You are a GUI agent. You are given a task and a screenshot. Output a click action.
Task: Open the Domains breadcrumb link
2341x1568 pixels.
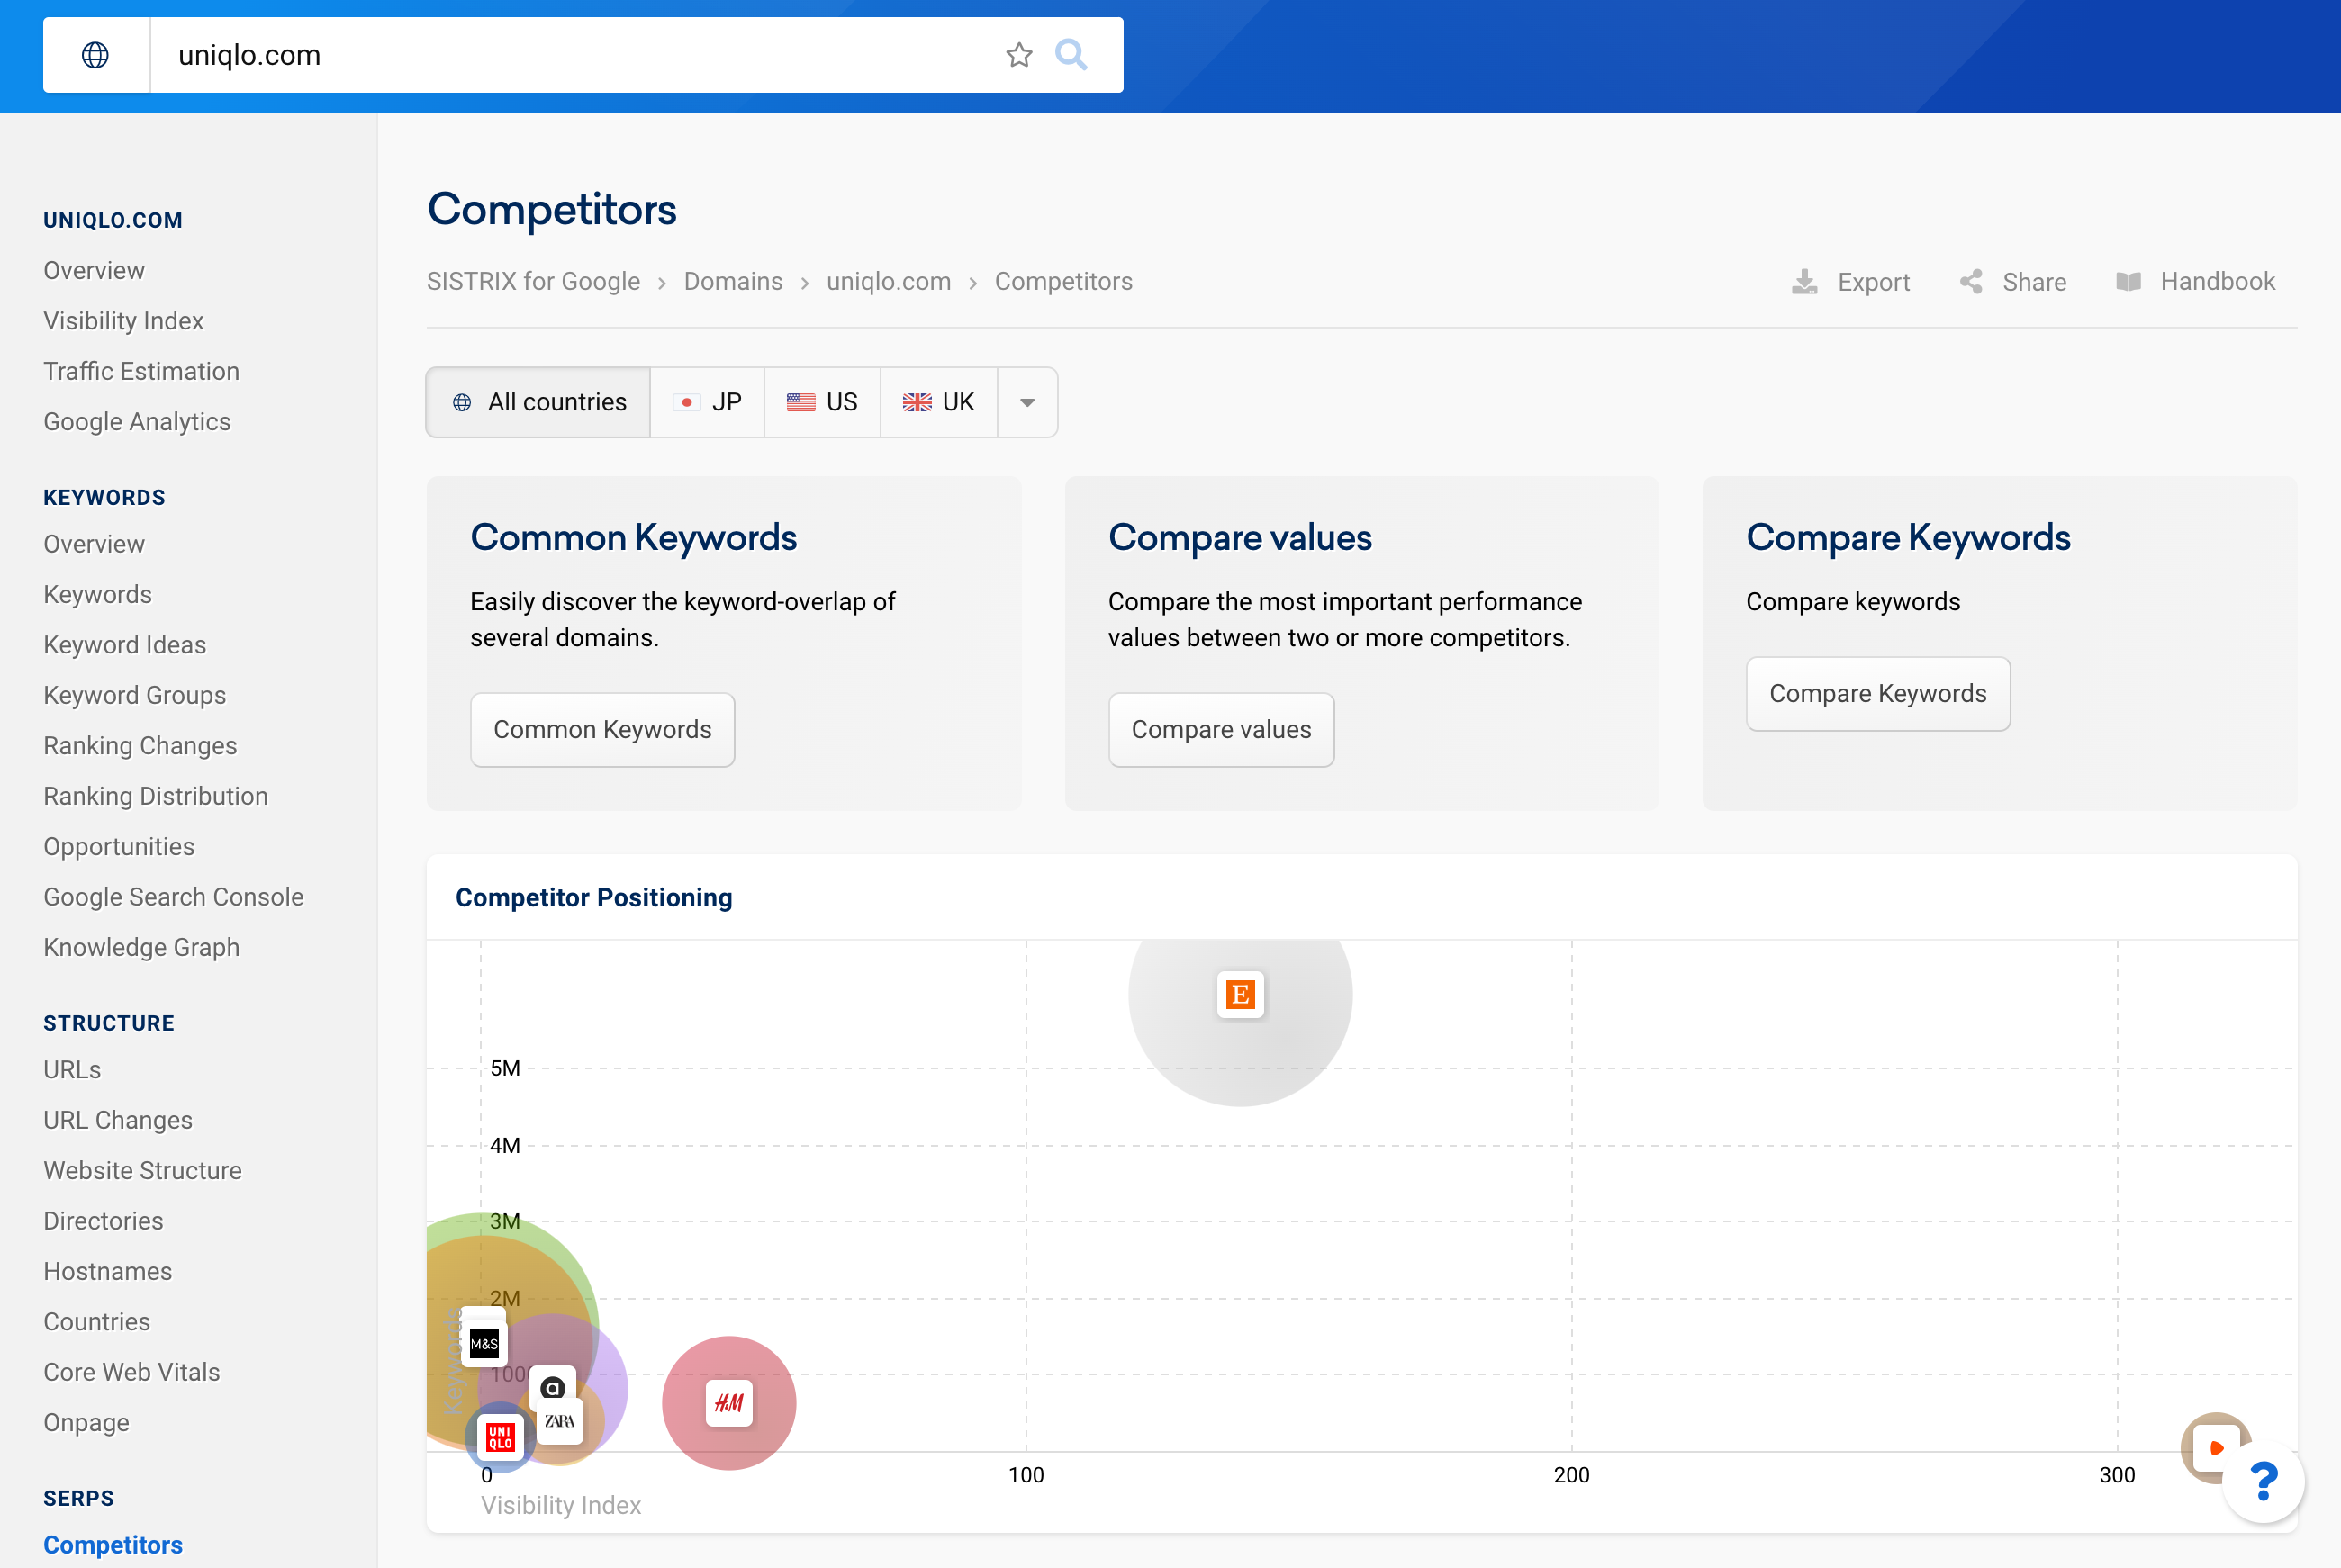point(733,282)
